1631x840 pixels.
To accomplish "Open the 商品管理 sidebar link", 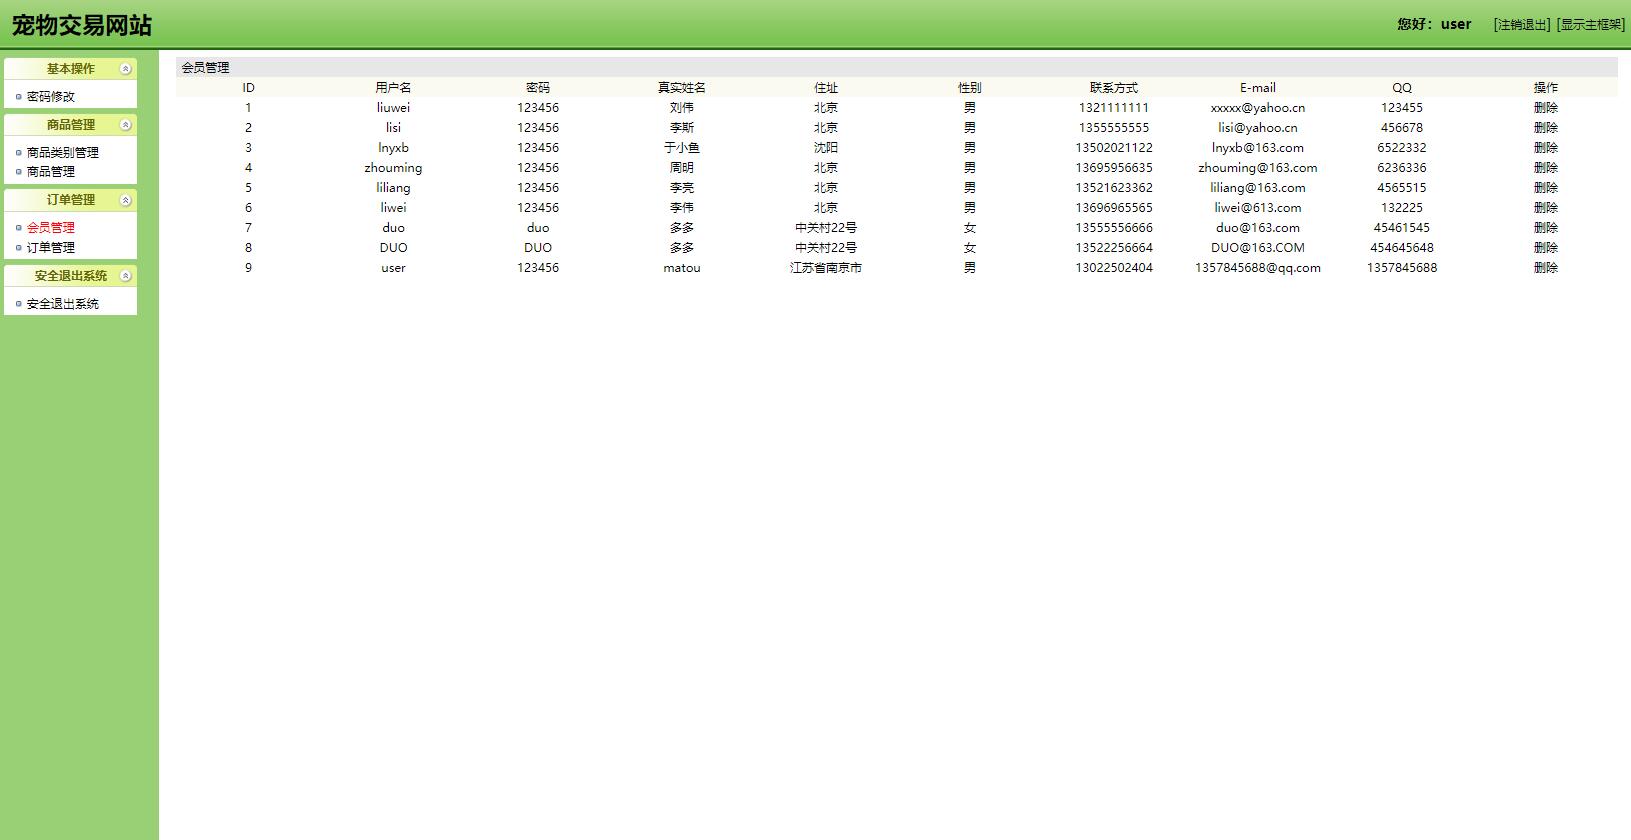I will (x=50, y=172).
